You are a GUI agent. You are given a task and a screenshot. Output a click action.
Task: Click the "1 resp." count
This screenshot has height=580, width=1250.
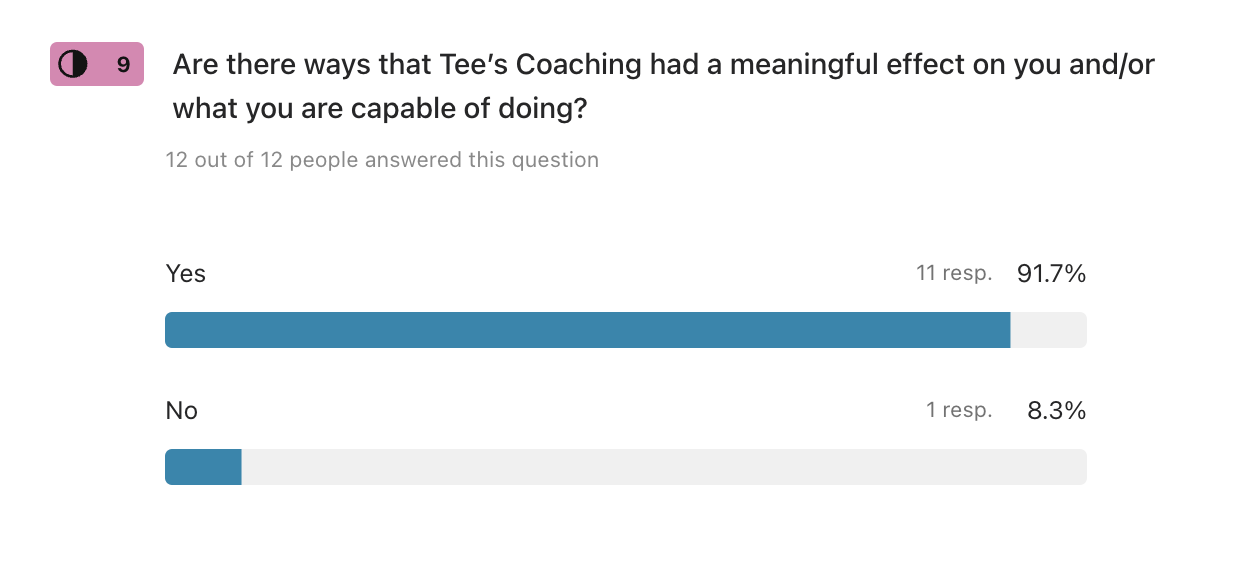pos(959,410)
